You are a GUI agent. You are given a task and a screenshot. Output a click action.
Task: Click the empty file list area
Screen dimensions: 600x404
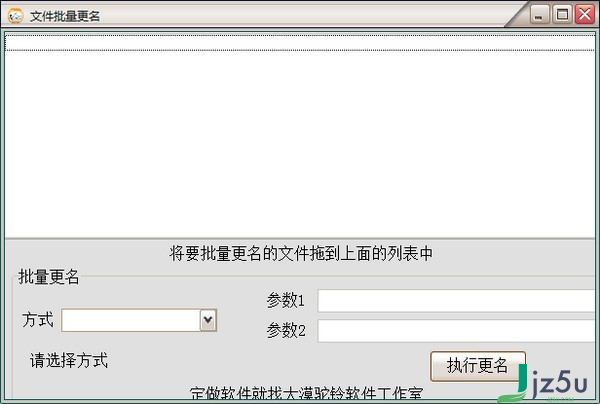300,143
